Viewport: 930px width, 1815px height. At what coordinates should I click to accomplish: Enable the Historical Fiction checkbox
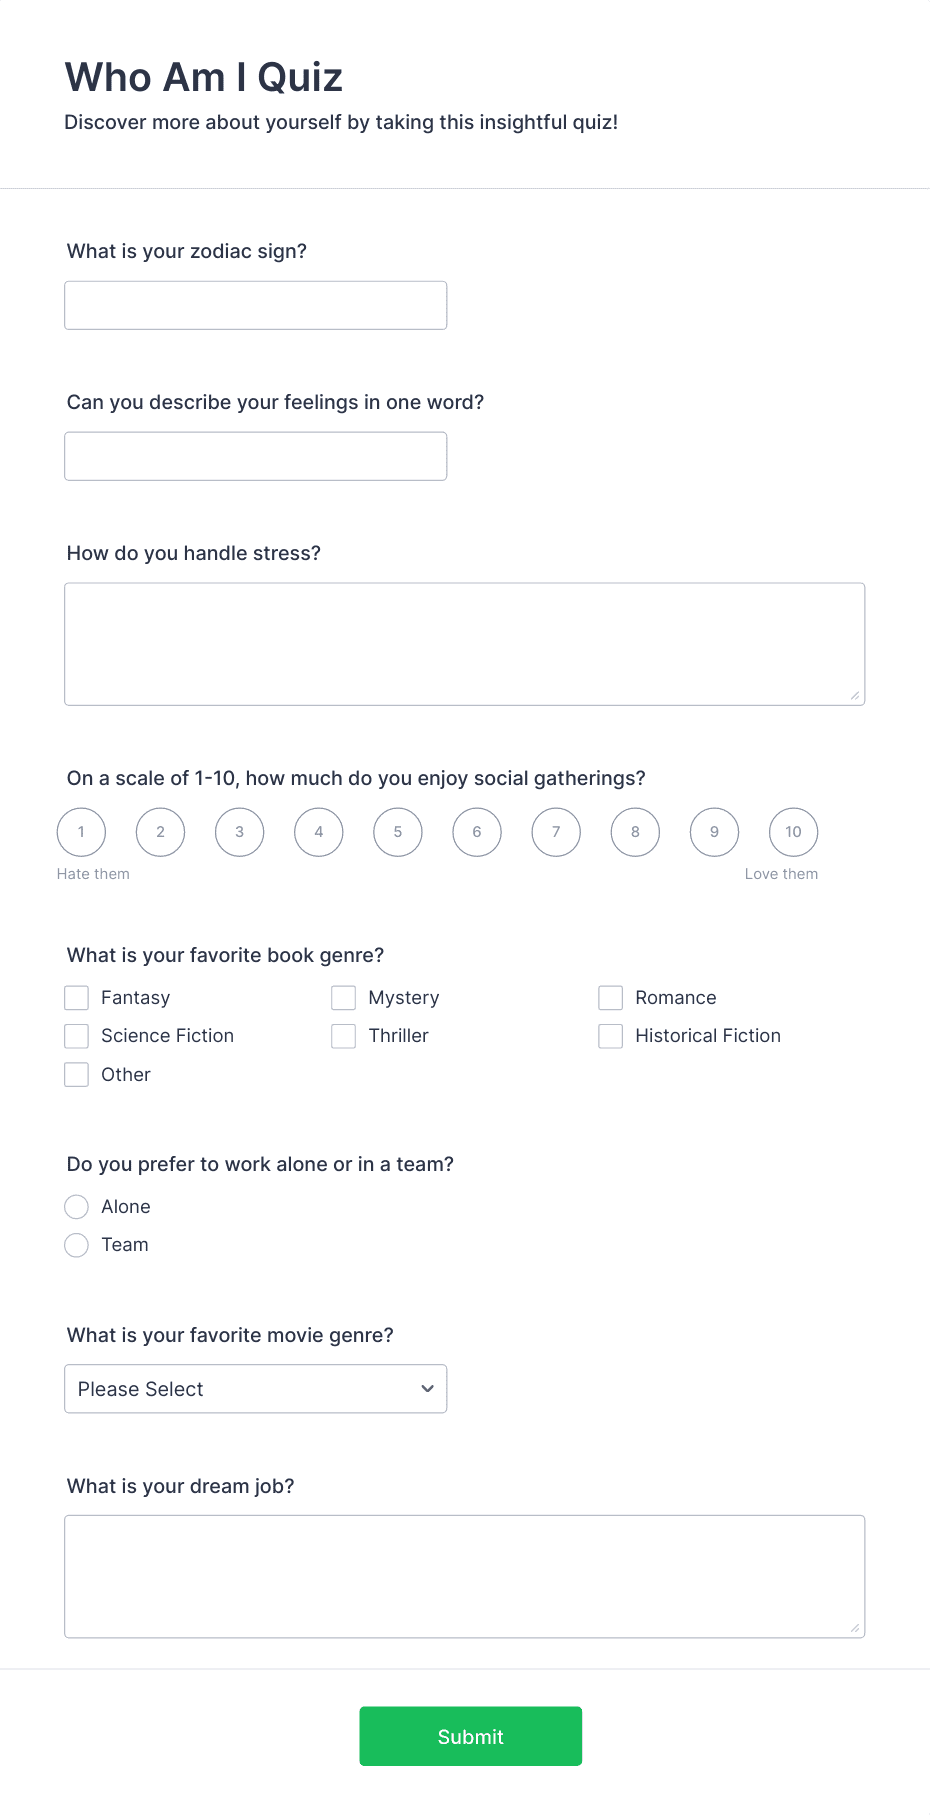[611, 1036]
